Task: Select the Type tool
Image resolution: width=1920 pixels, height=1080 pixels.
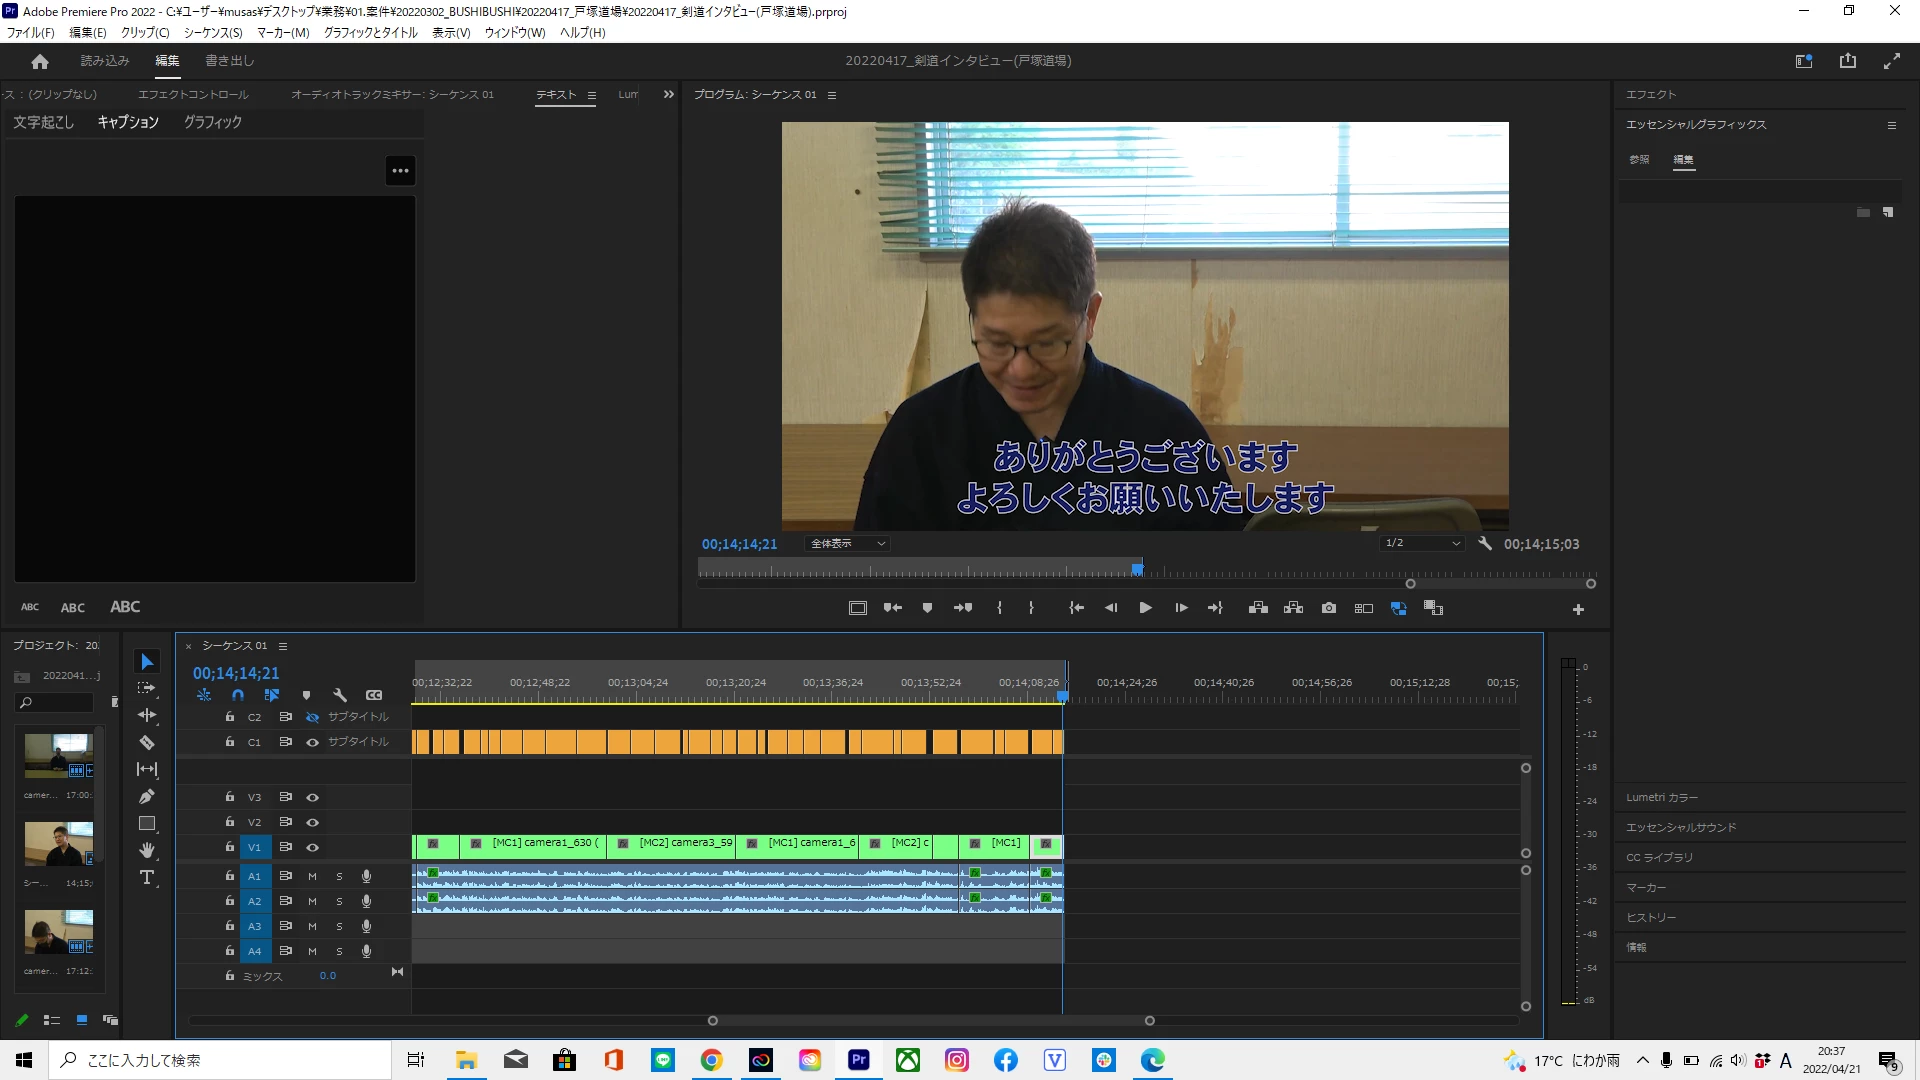Action: pos(147,877)
